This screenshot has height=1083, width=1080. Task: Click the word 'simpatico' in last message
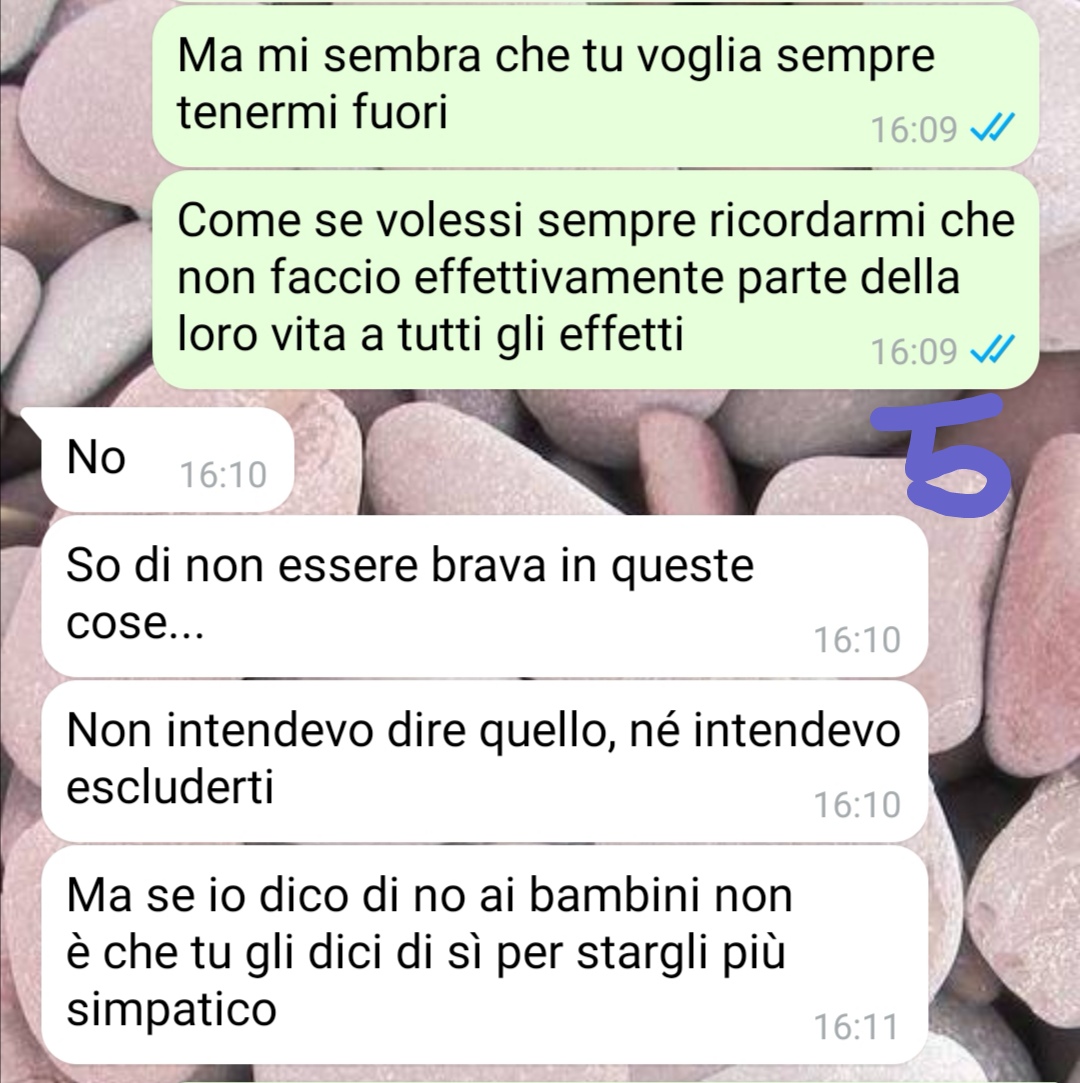click(171, 1010)
